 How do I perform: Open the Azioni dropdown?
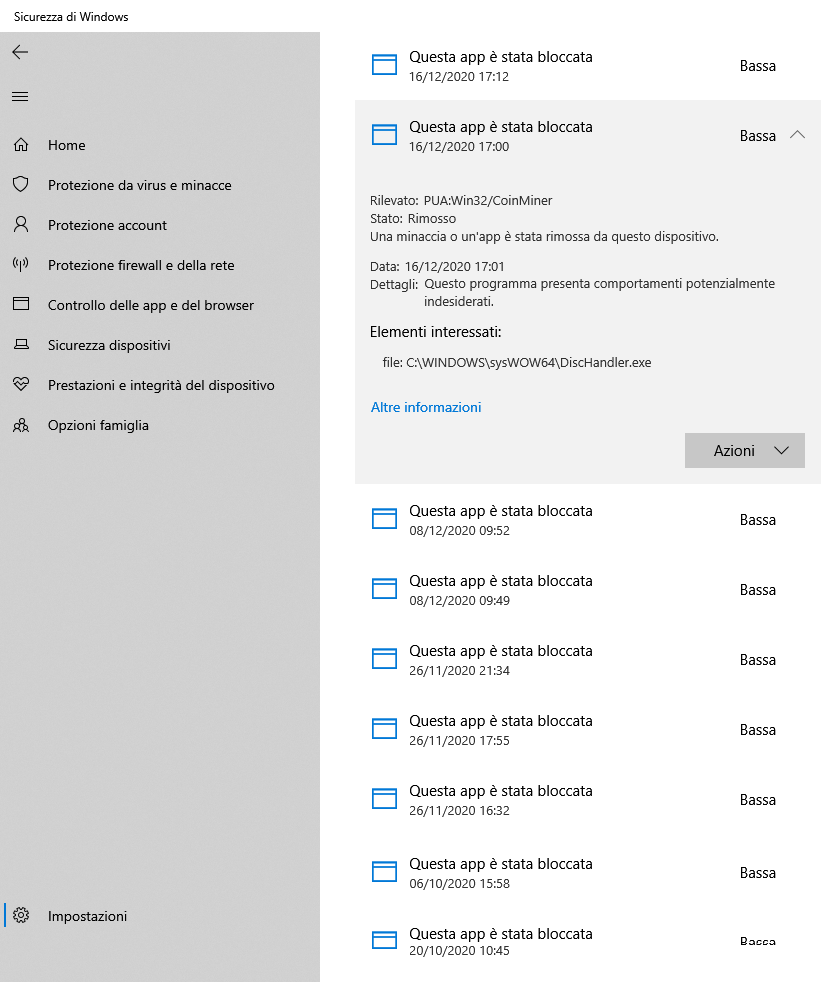(745, 450)
